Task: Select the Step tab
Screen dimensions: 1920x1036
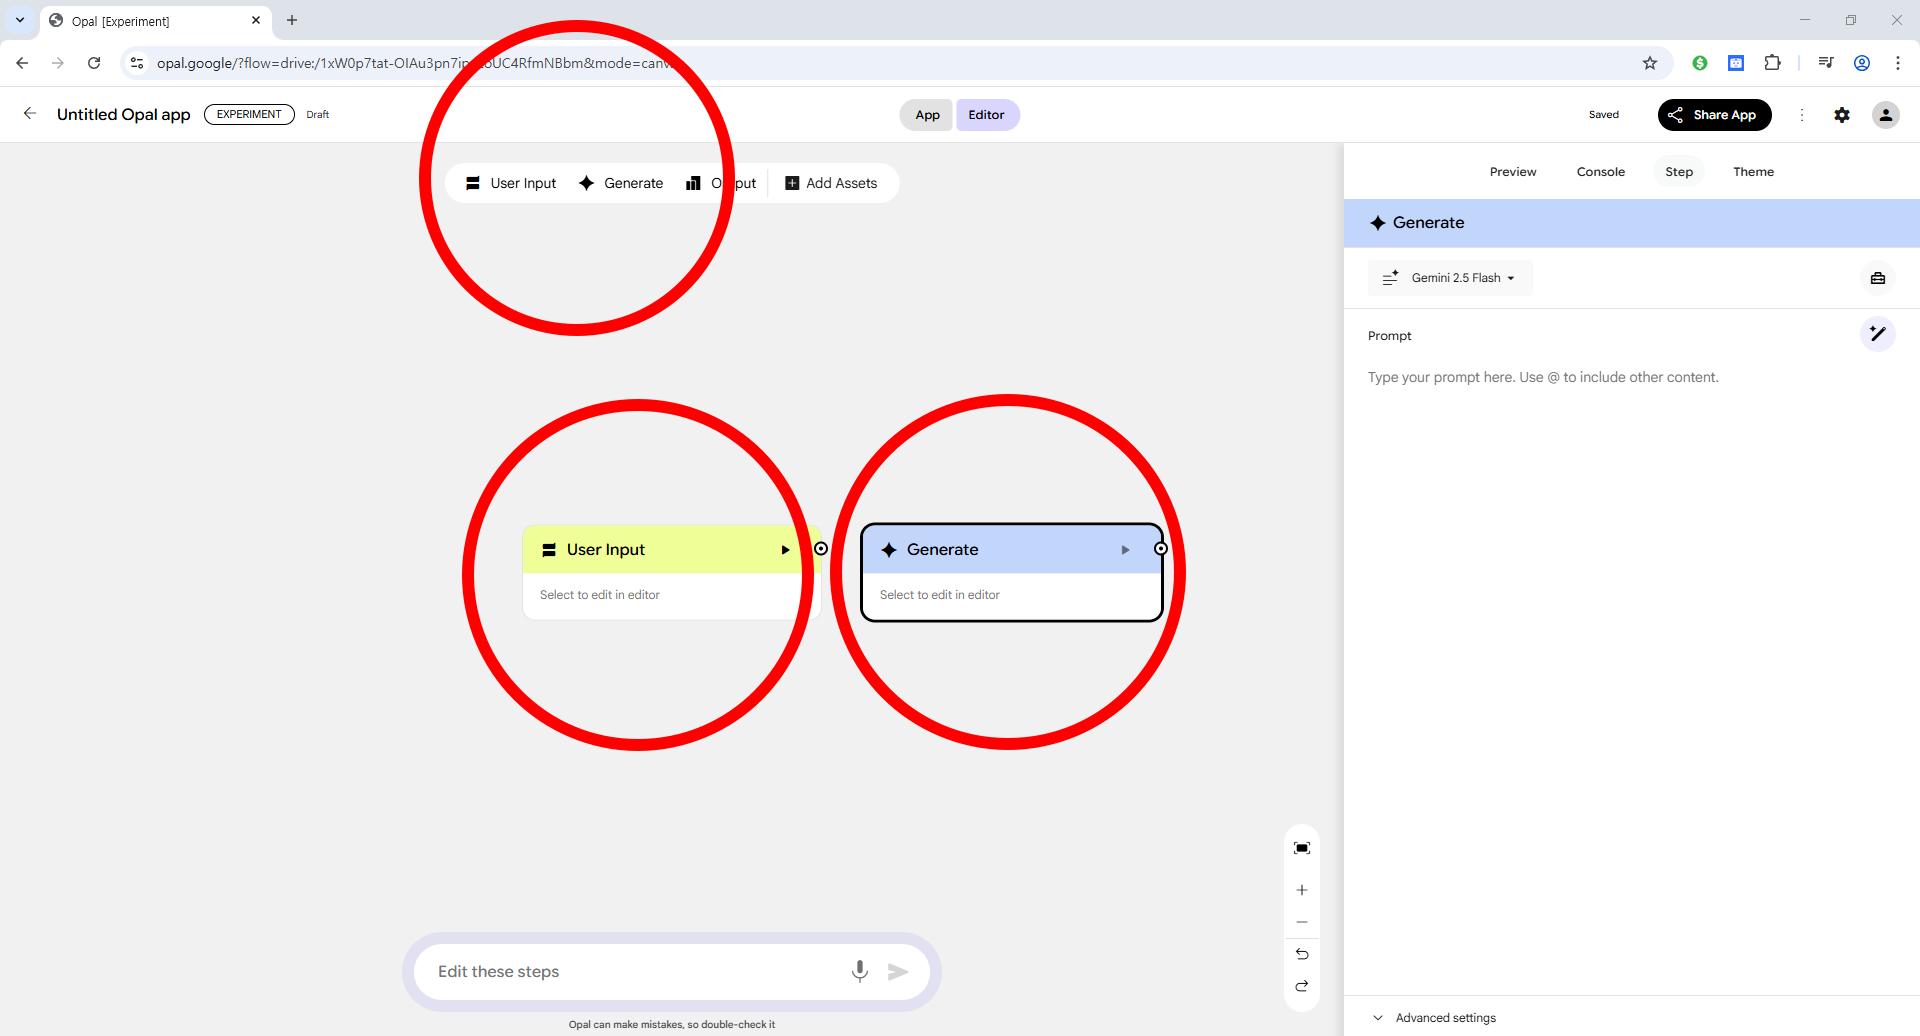Action: 1679,172
